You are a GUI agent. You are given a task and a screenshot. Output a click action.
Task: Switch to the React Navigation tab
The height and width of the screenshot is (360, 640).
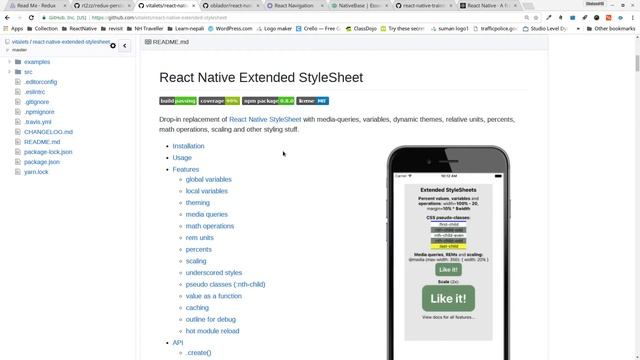click(295, 6)
